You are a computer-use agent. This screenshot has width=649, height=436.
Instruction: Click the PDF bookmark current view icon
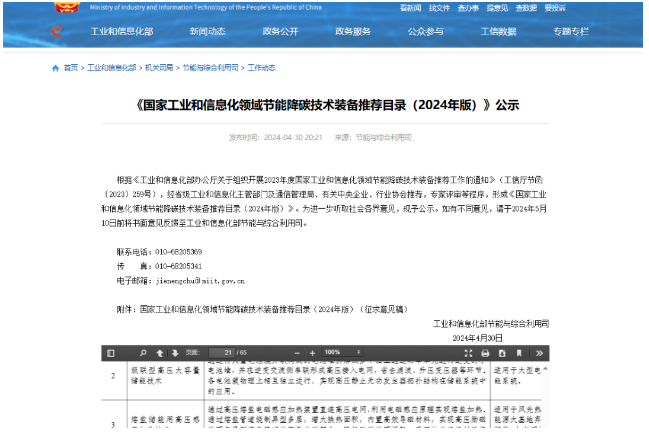coord(518,353)
